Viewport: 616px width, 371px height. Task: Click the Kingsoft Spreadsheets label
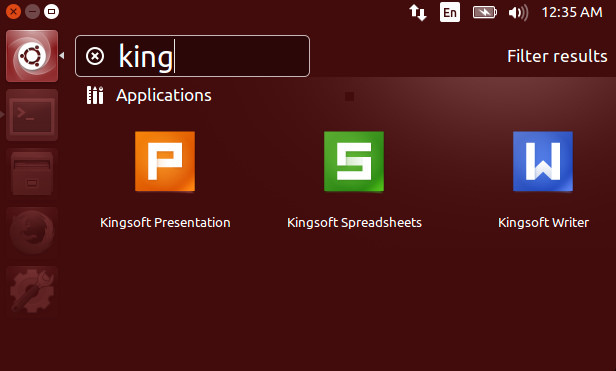(354, 222)
